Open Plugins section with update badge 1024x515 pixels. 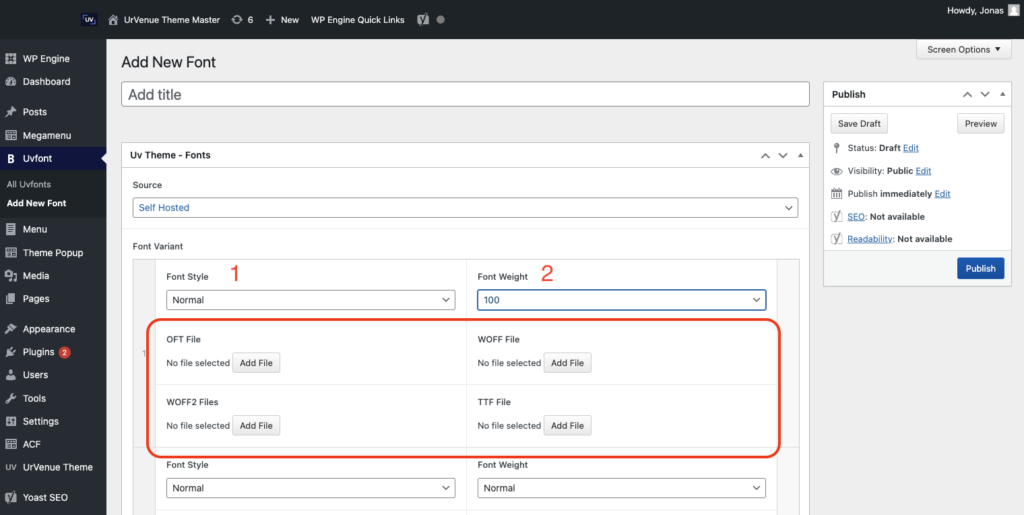point(38,352)
